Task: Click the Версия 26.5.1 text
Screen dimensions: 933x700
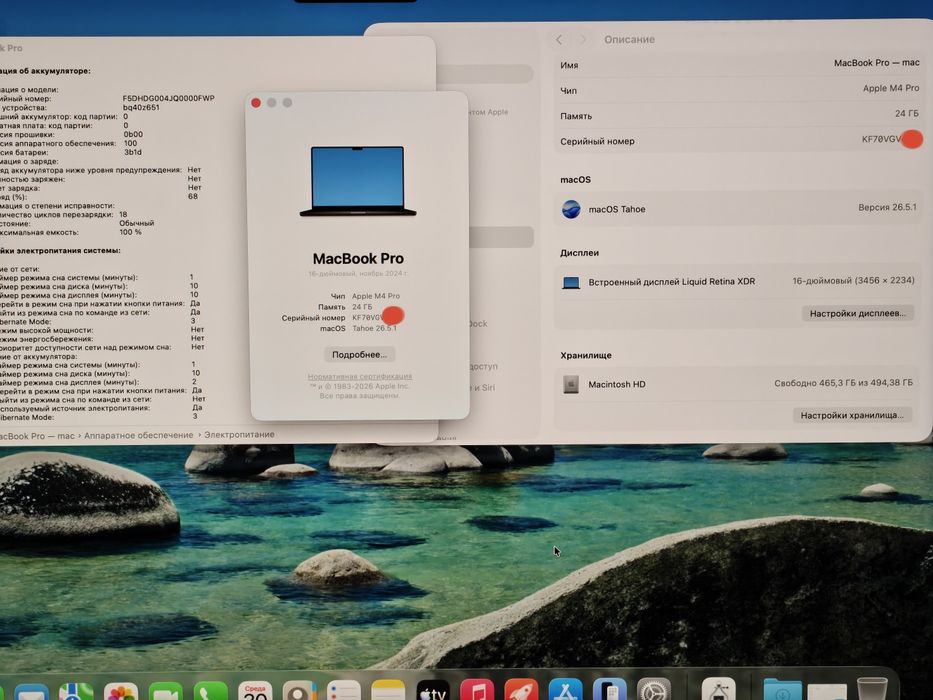Action: (x=887, y=207)
